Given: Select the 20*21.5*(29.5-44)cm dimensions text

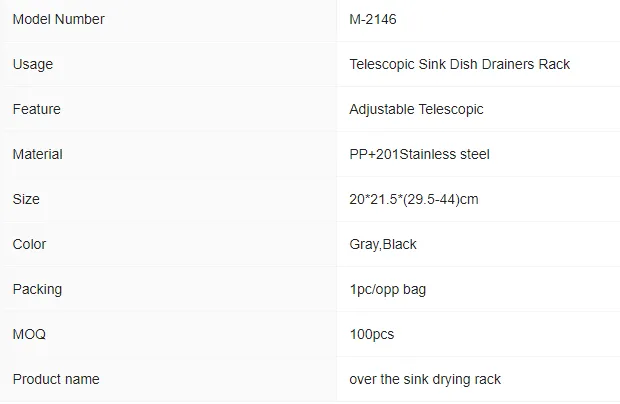Looking at the screenshot, I should point(414,199).
